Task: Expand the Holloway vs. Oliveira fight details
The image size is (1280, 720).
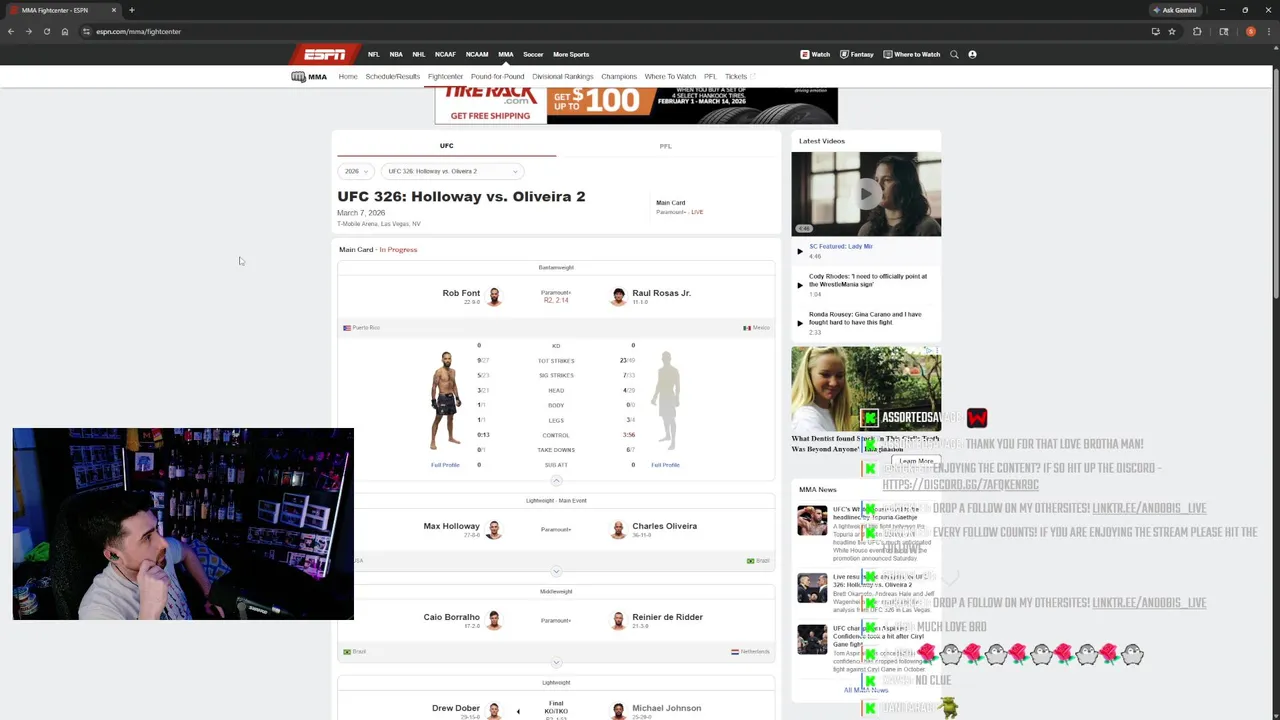Action: [556, 571]
